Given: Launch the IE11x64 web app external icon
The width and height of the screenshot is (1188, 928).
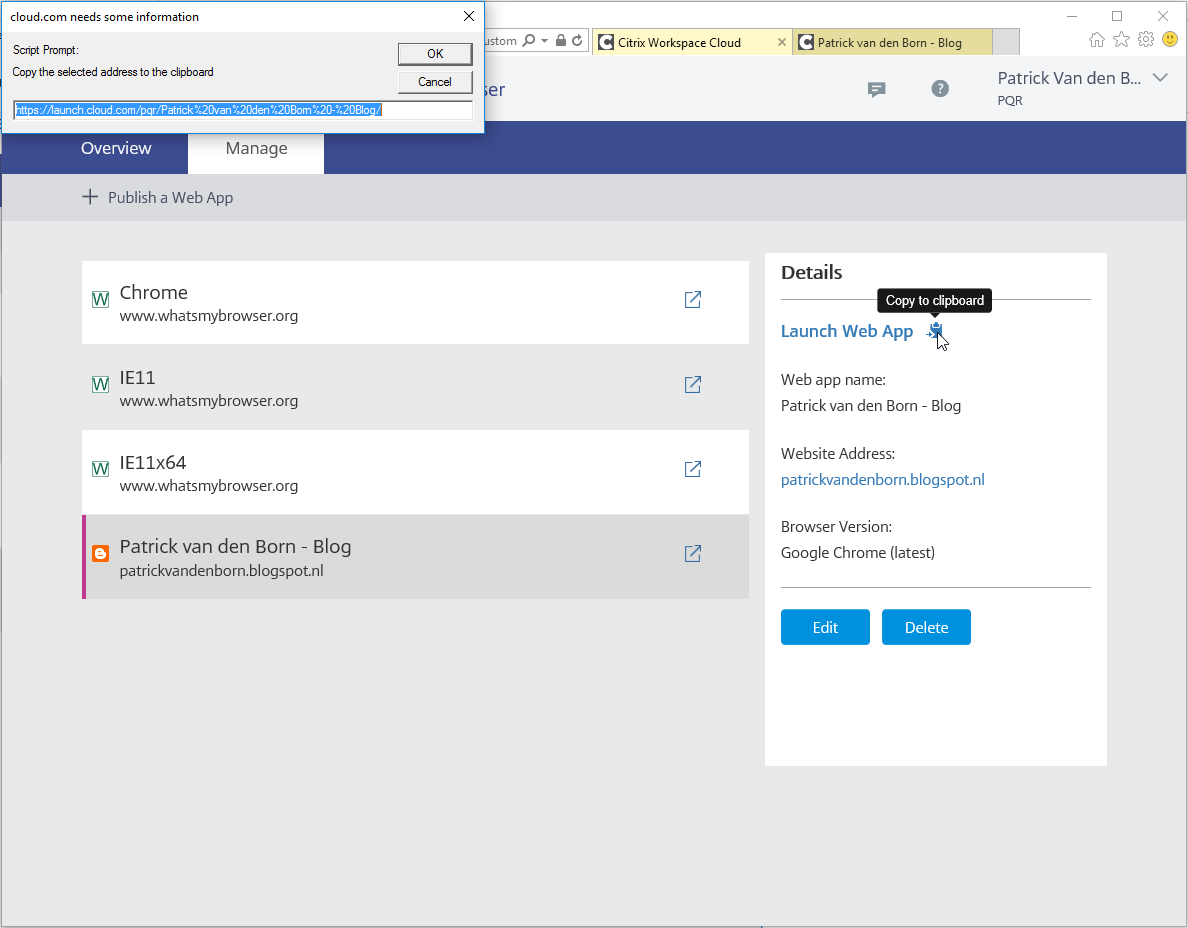Looking at the screenshot, I should pyautogui.click(x=692, y=470).
